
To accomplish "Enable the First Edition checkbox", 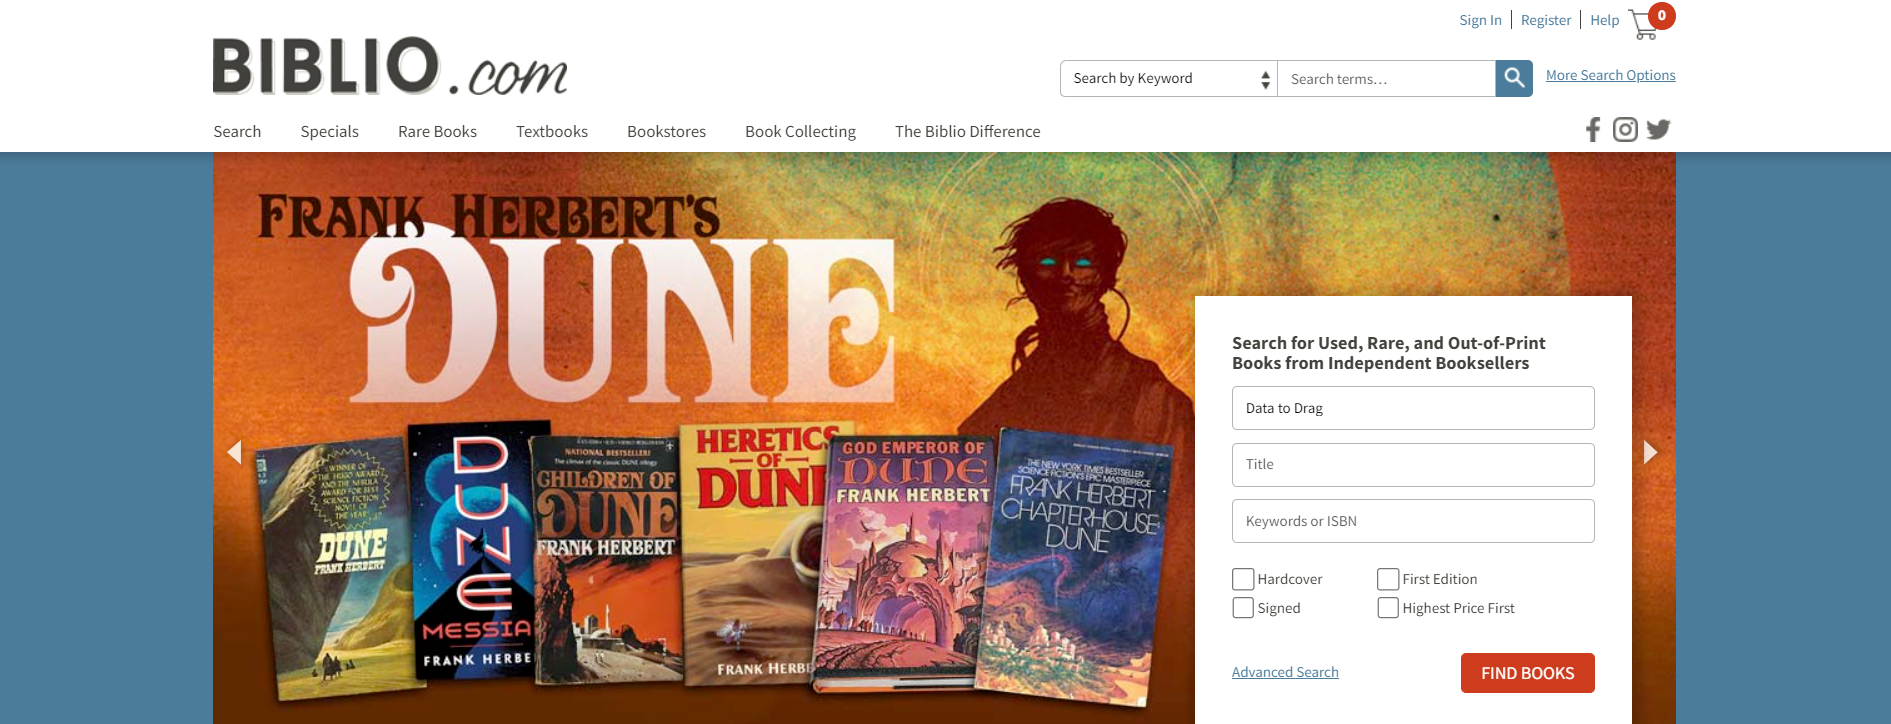I will click(1388, 579).
